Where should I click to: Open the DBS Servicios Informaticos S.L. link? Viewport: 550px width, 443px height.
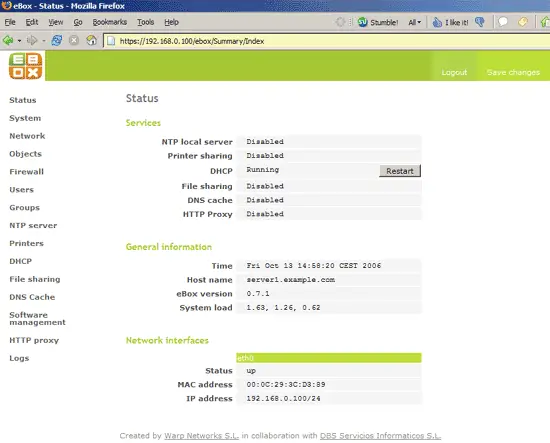(x=380, y=436)
